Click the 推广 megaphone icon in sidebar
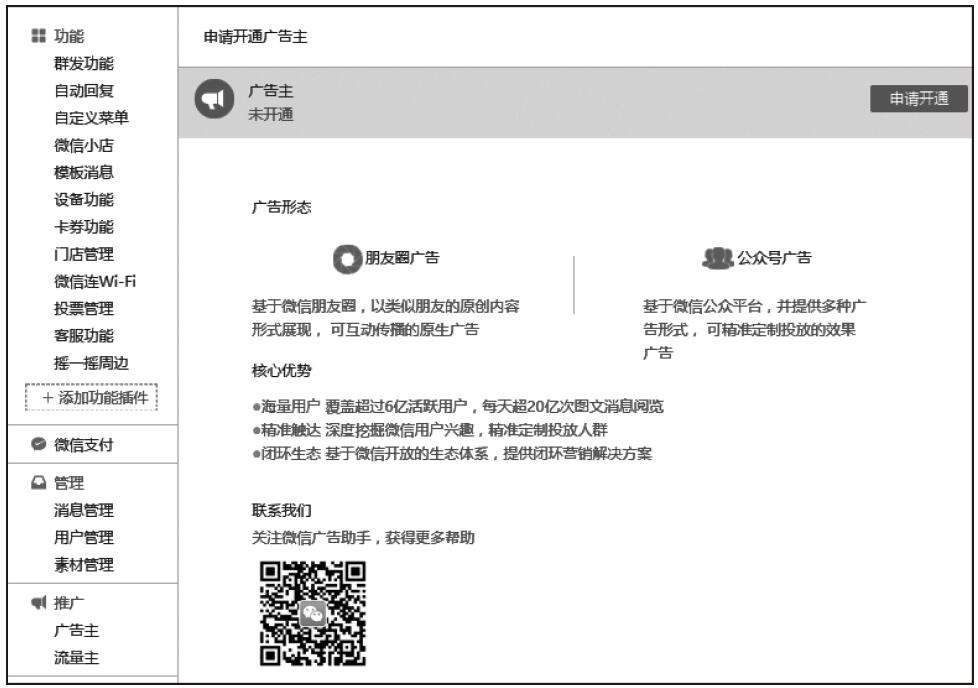 coord(39,603)
